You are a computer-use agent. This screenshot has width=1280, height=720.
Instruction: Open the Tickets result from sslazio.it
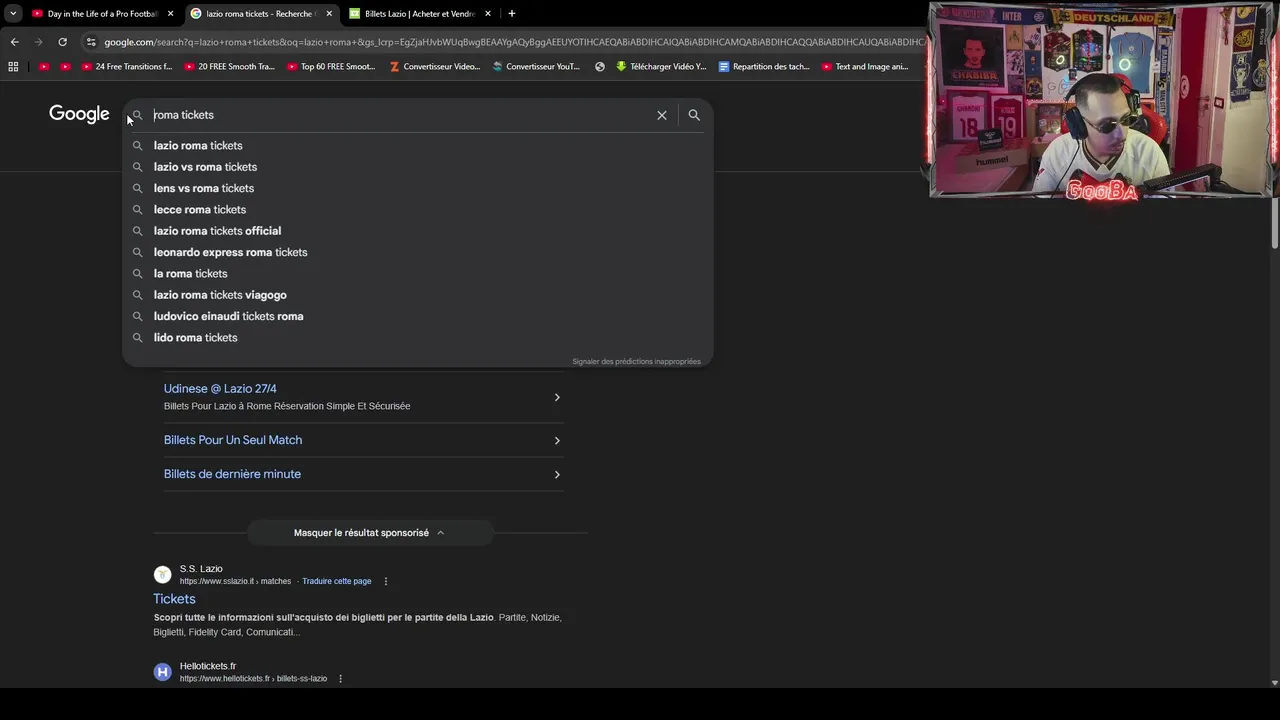coord(174,599)
